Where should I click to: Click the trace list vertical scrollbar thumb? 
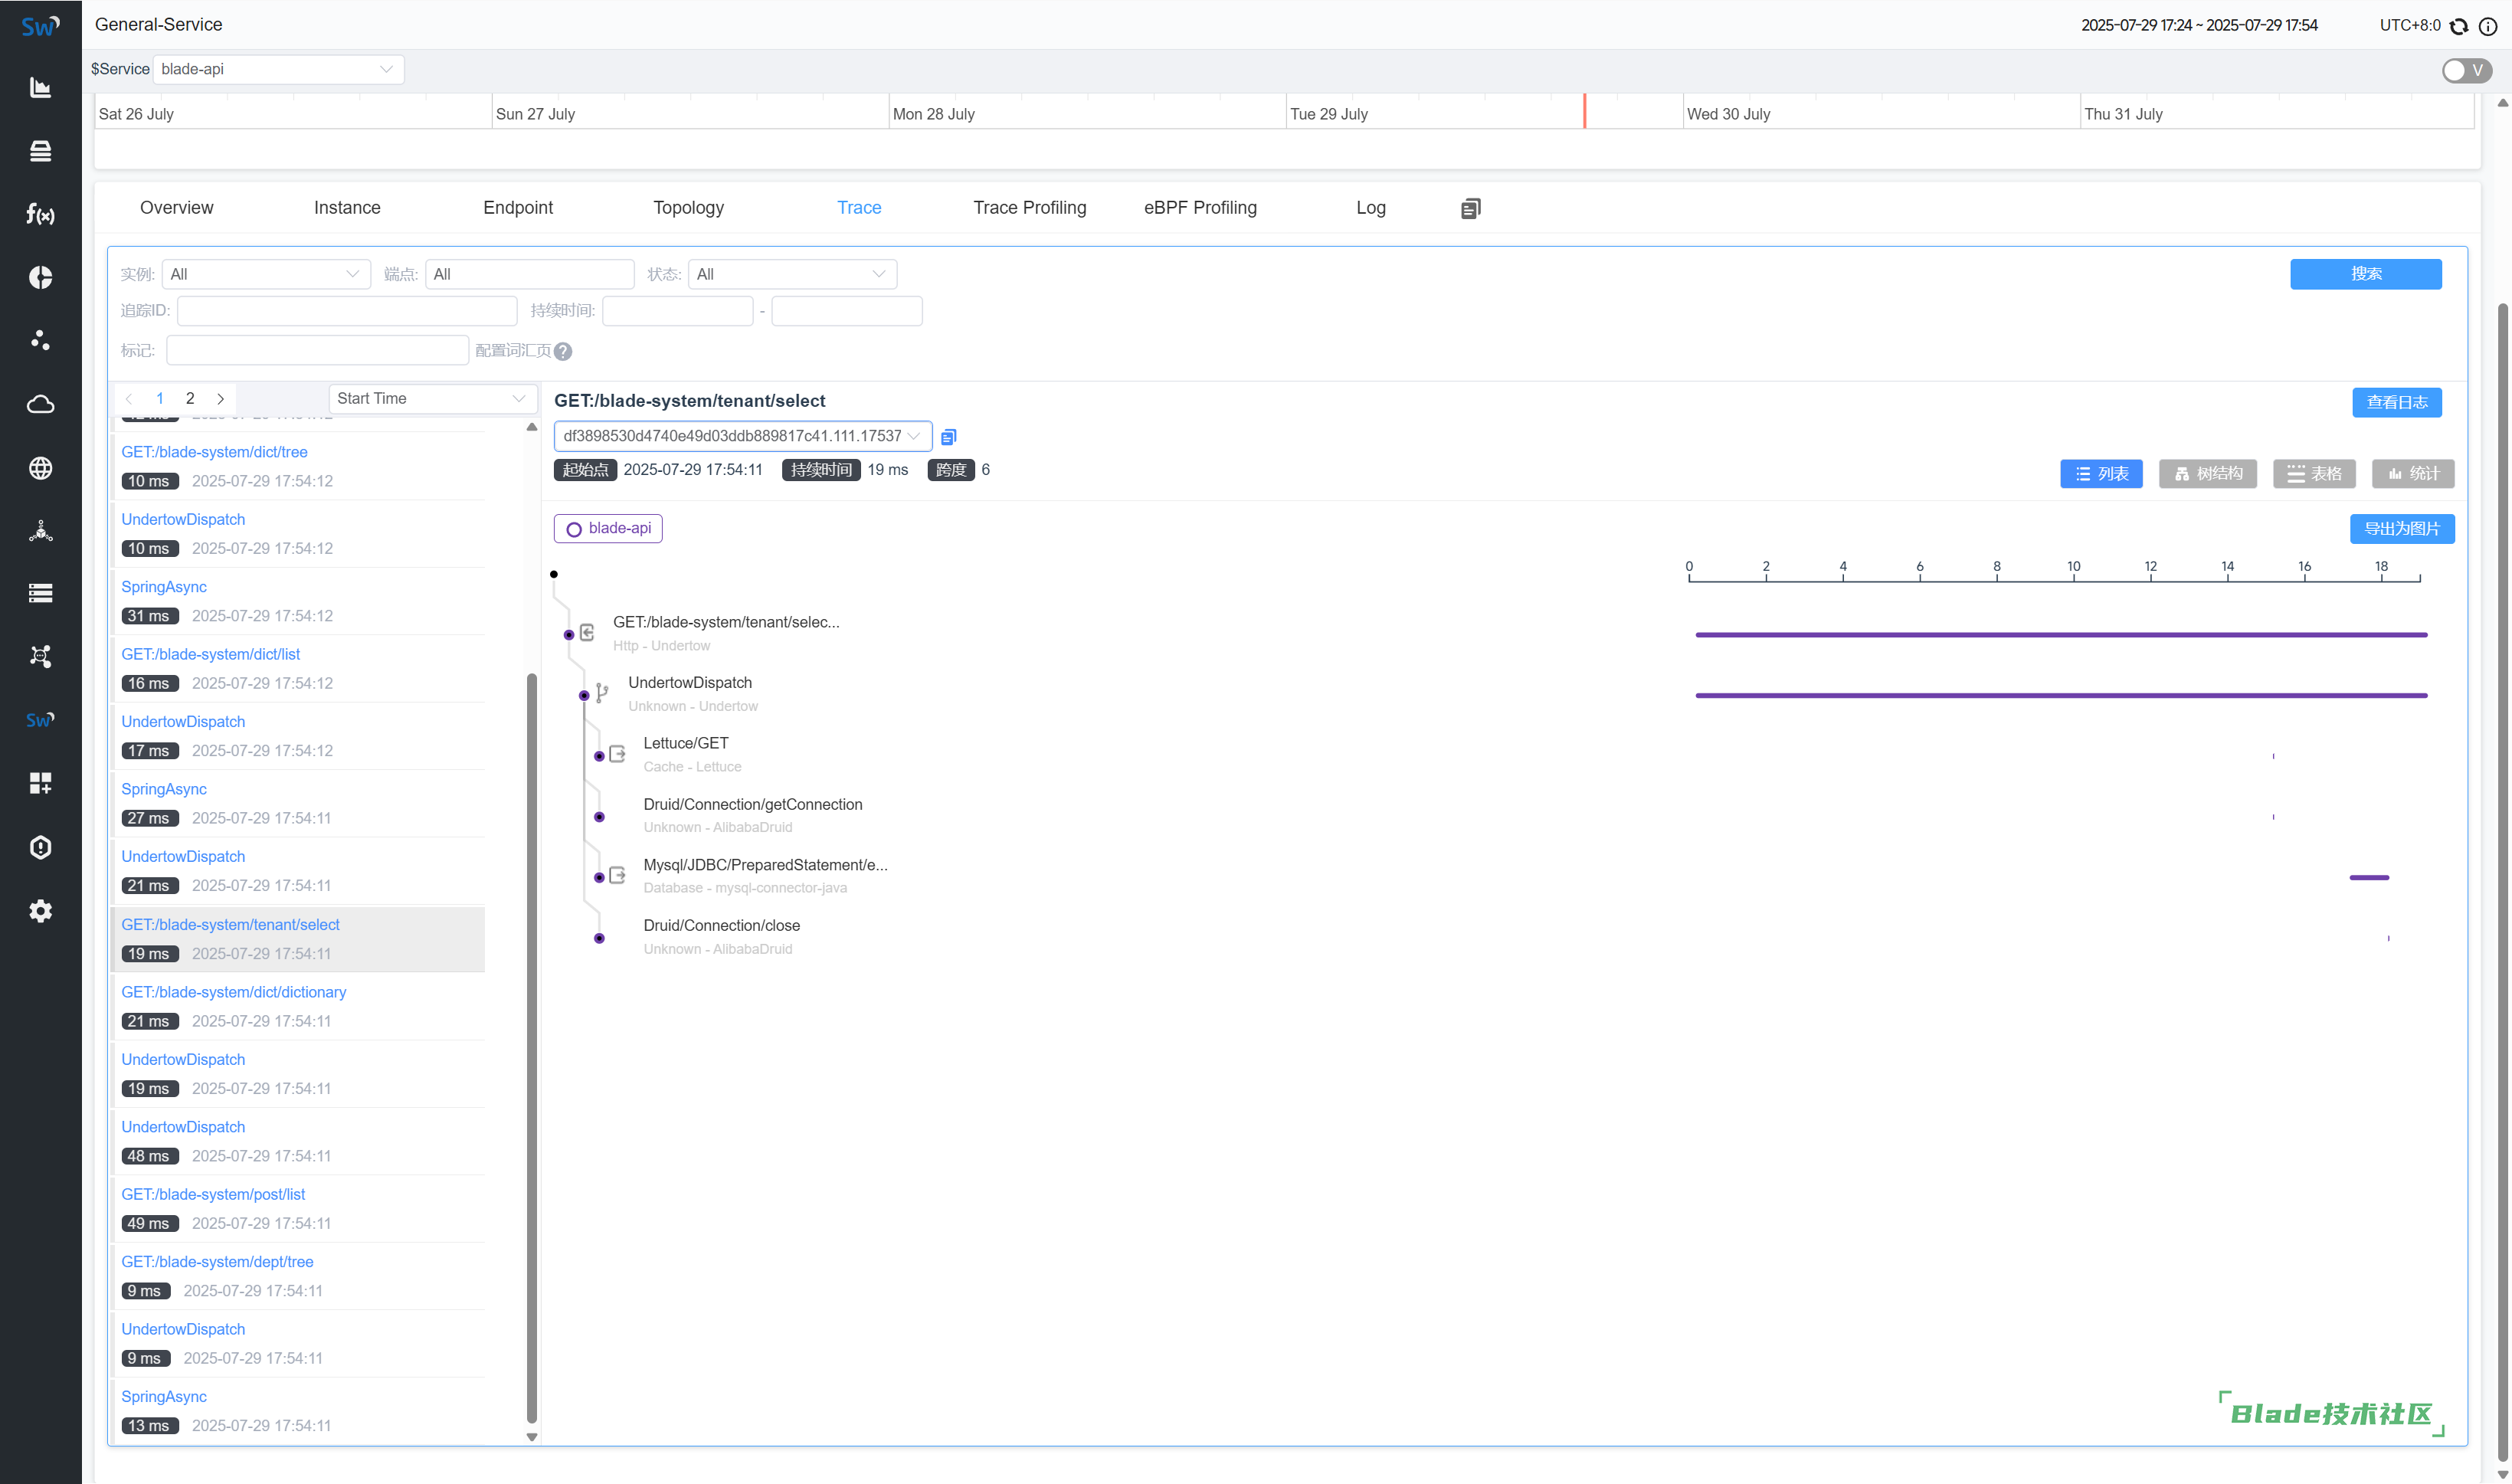pos(532,1048)
